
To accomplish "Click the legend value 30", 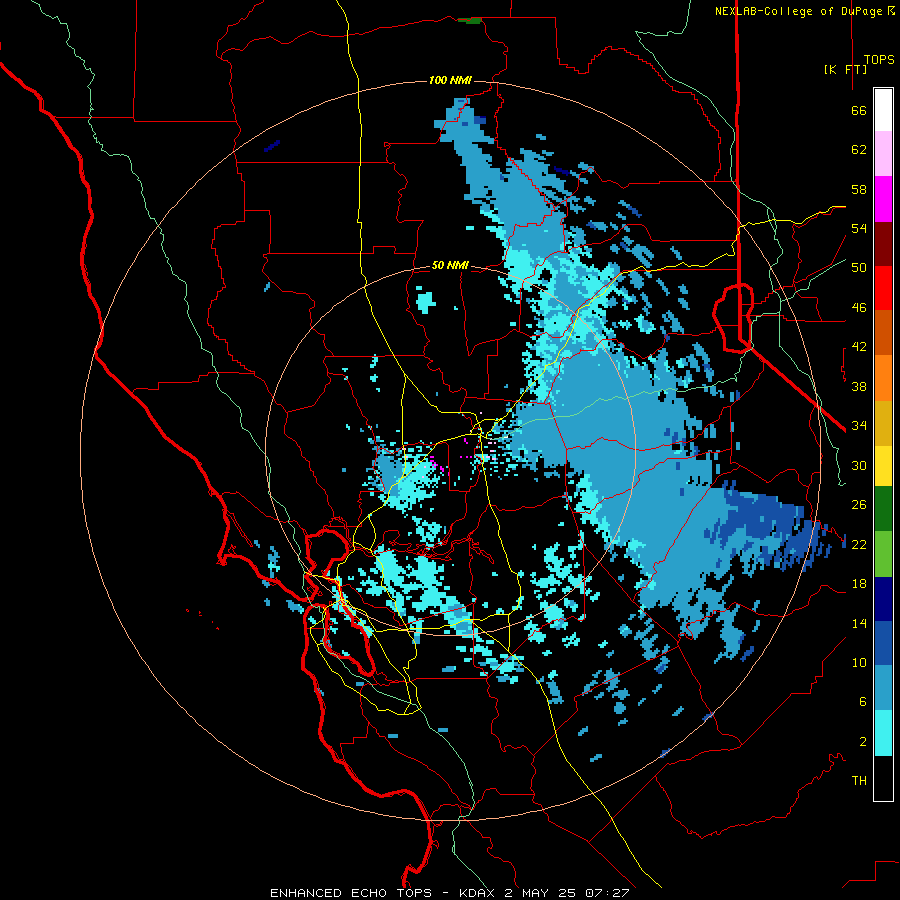I will click(859, 465).
